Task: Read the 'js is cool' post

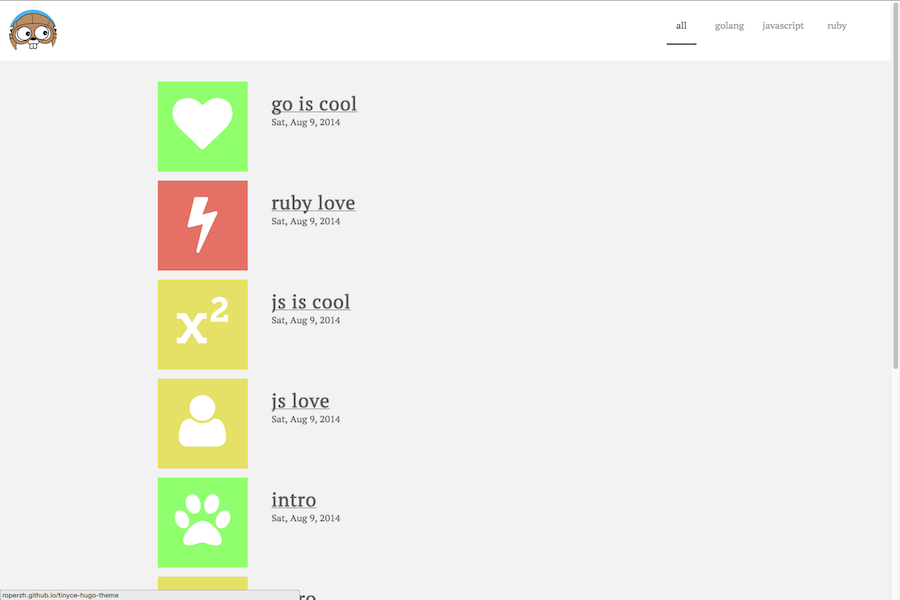Action: pyautogui.click(x=311, y=302)
